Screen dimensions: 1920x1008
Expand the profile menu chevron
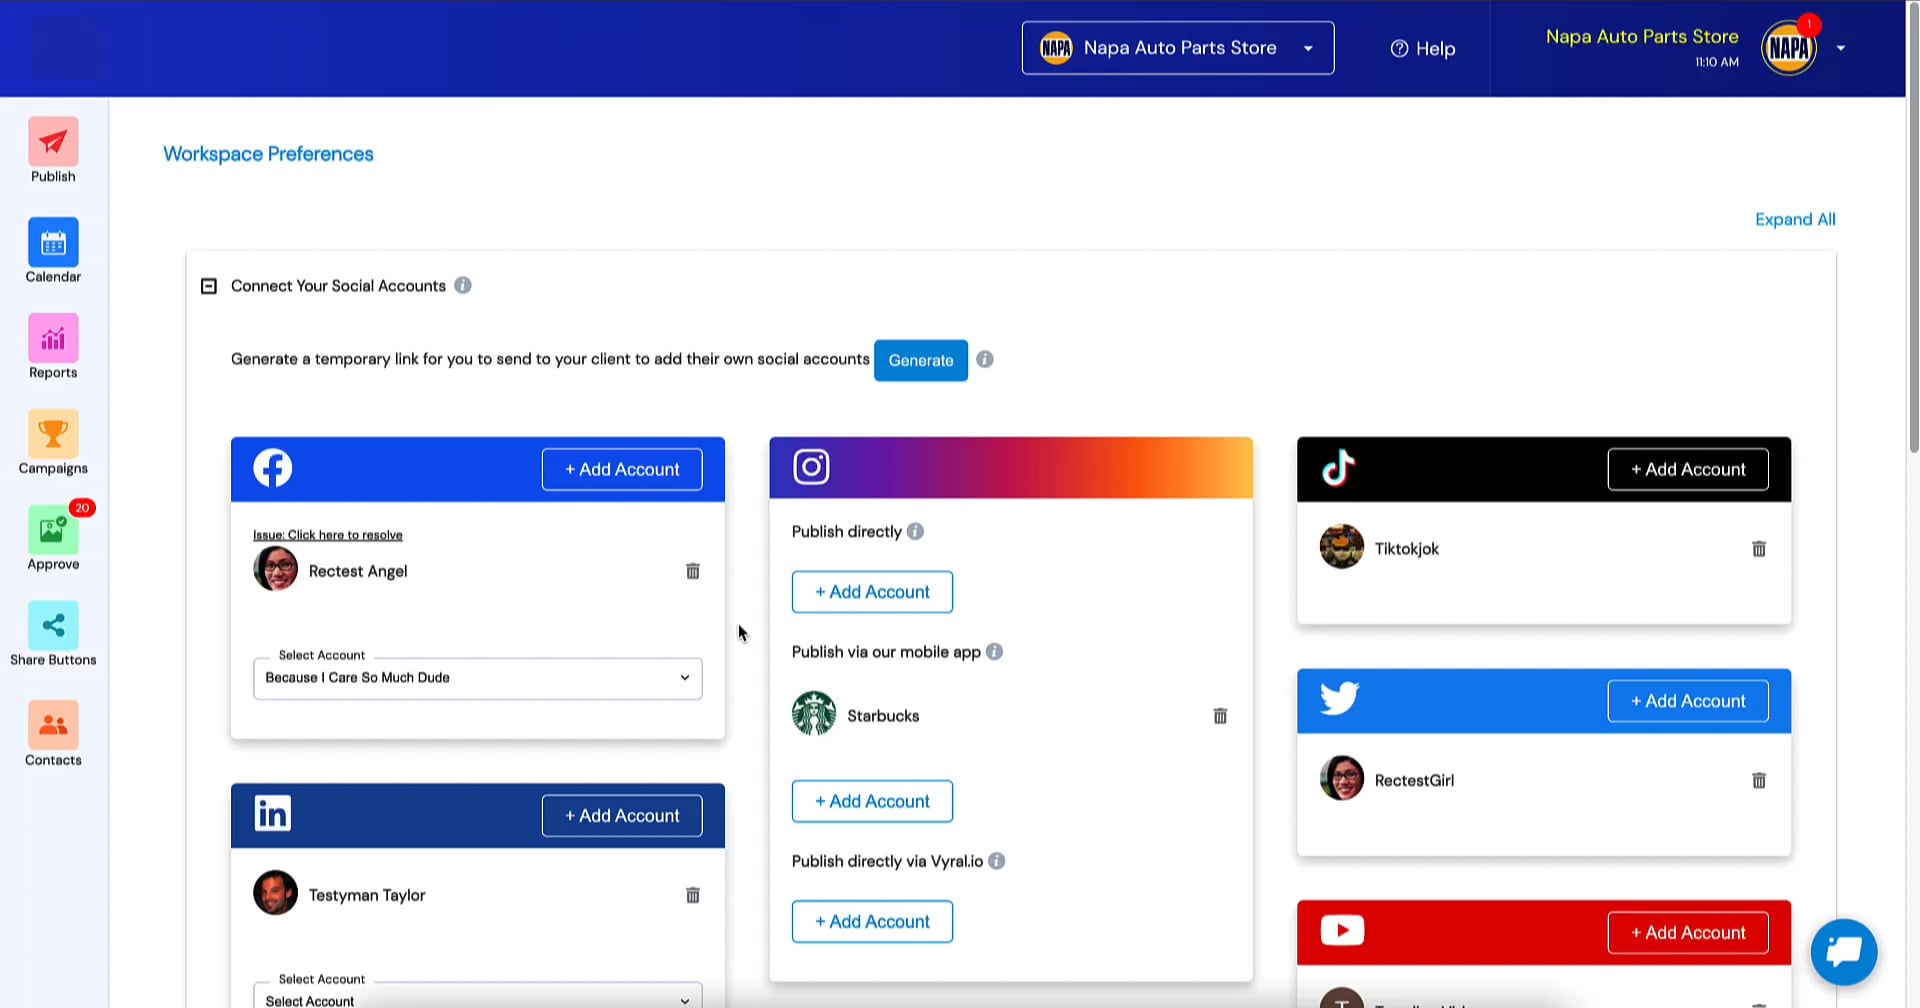(x=1841, y=48)
